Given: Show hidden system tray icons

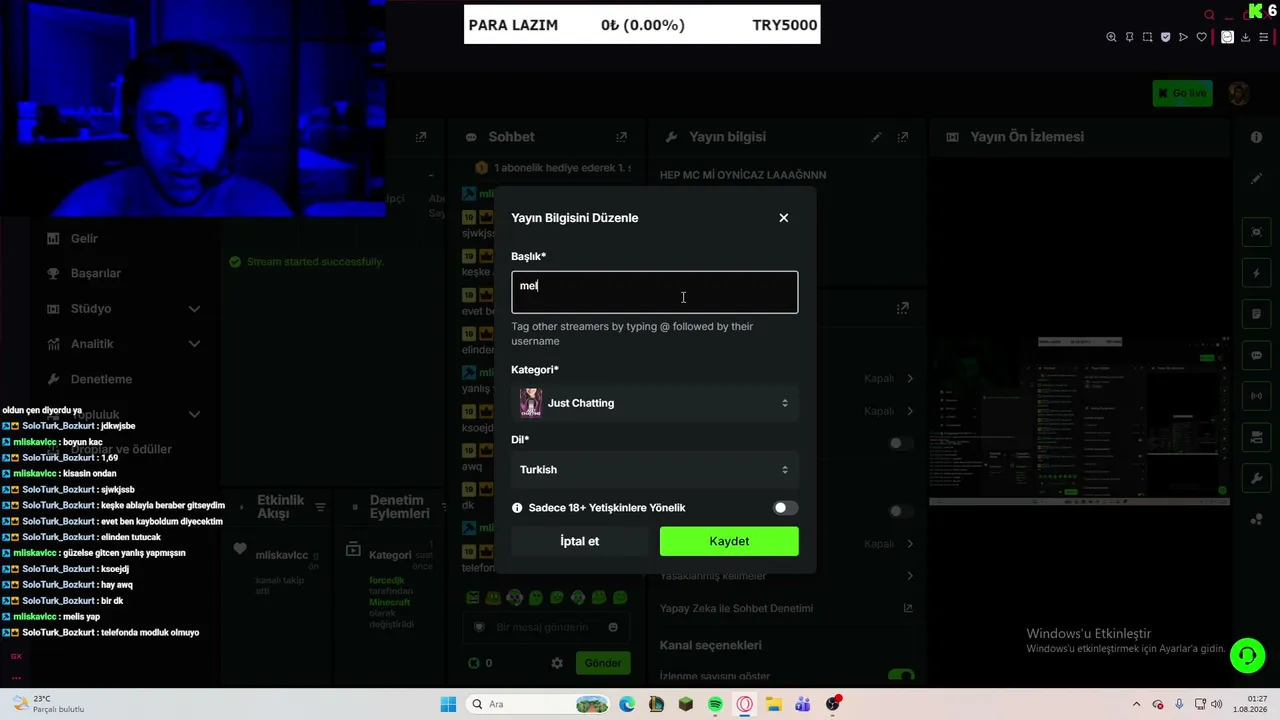Looking at the screenshot, I should 1135,704.
